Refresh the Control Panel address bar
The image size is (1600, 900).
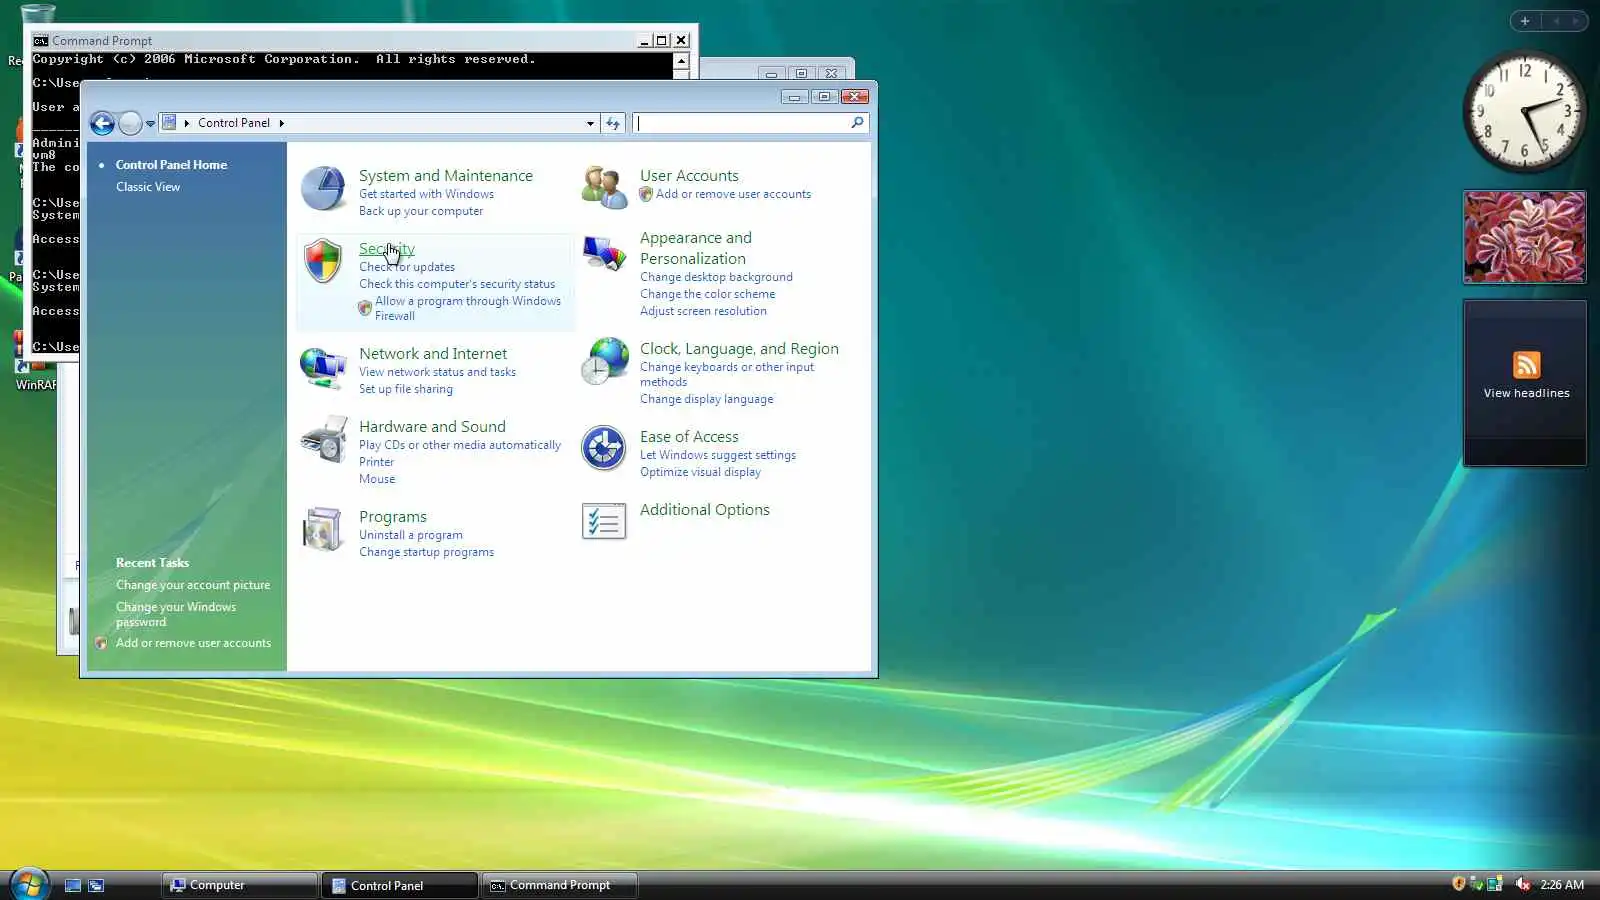613,123
